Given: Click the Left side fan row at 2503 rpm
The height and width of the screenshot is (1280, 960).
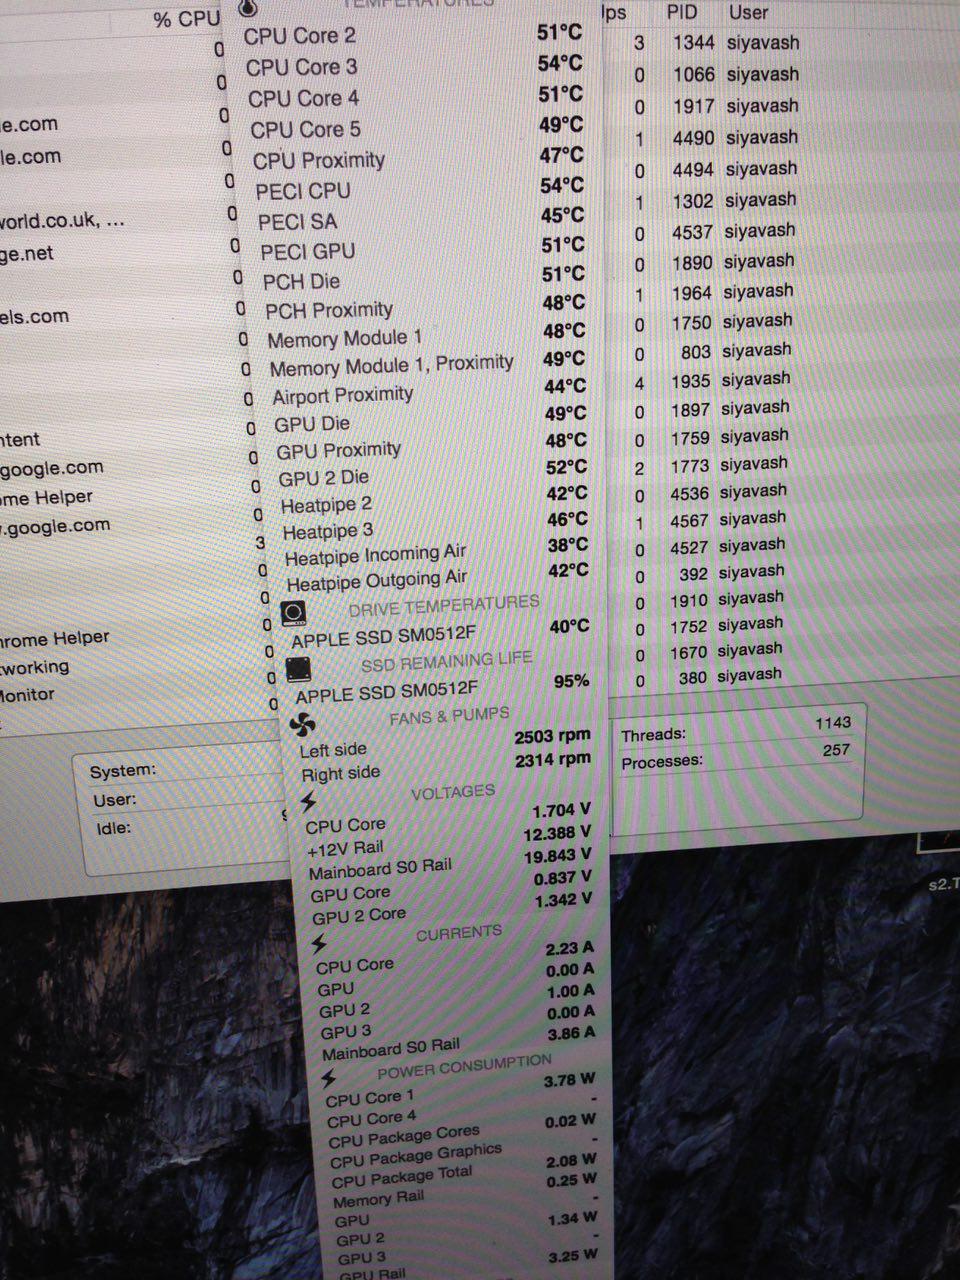Looking at the screenshot, I should tap(445, 744).
